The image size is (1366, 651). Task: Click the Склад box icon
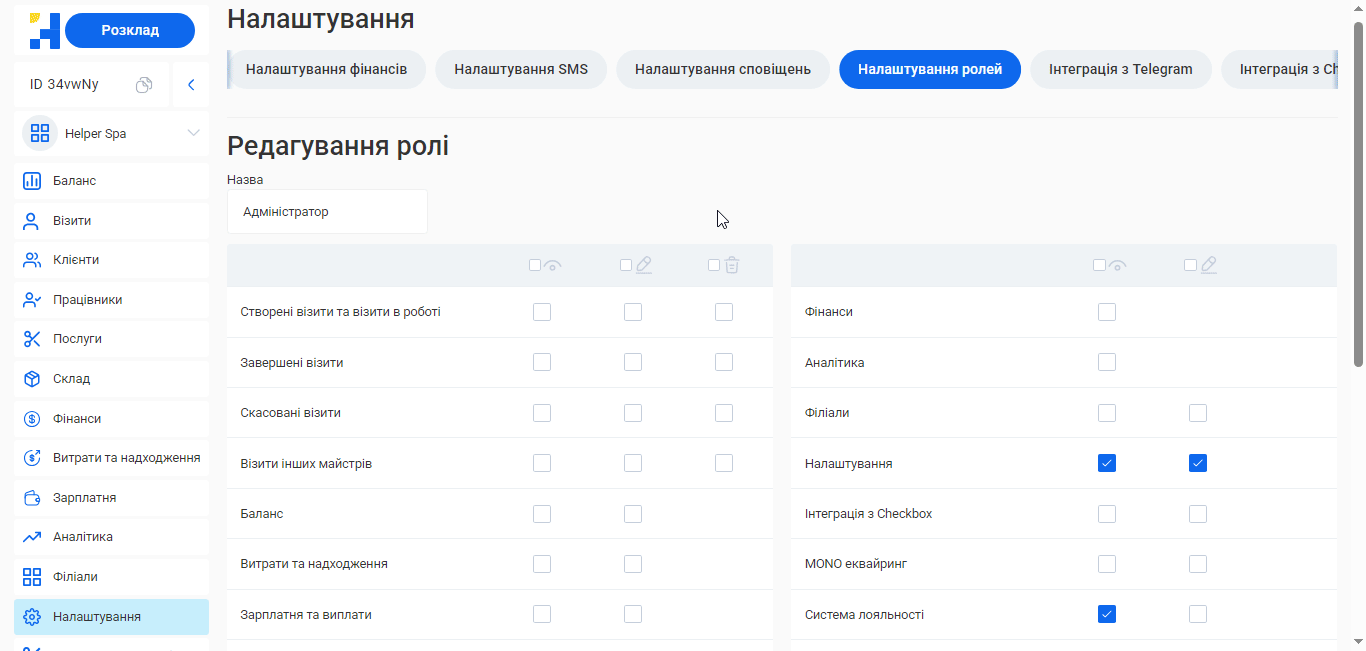point(32,379)
